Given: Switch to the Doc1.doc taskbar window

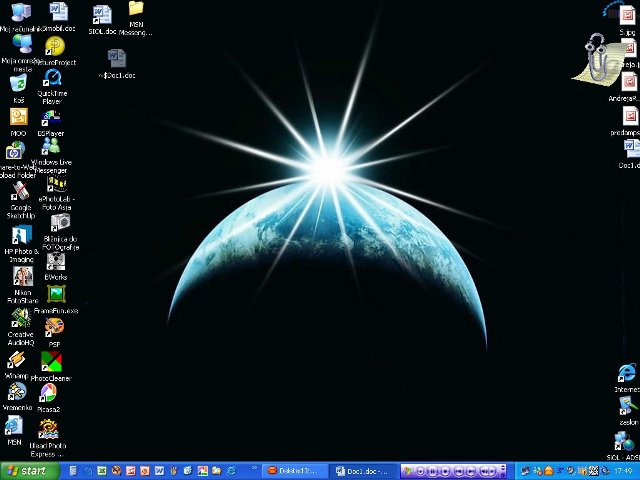Looking at the screenshot, I should pos(362,471).
